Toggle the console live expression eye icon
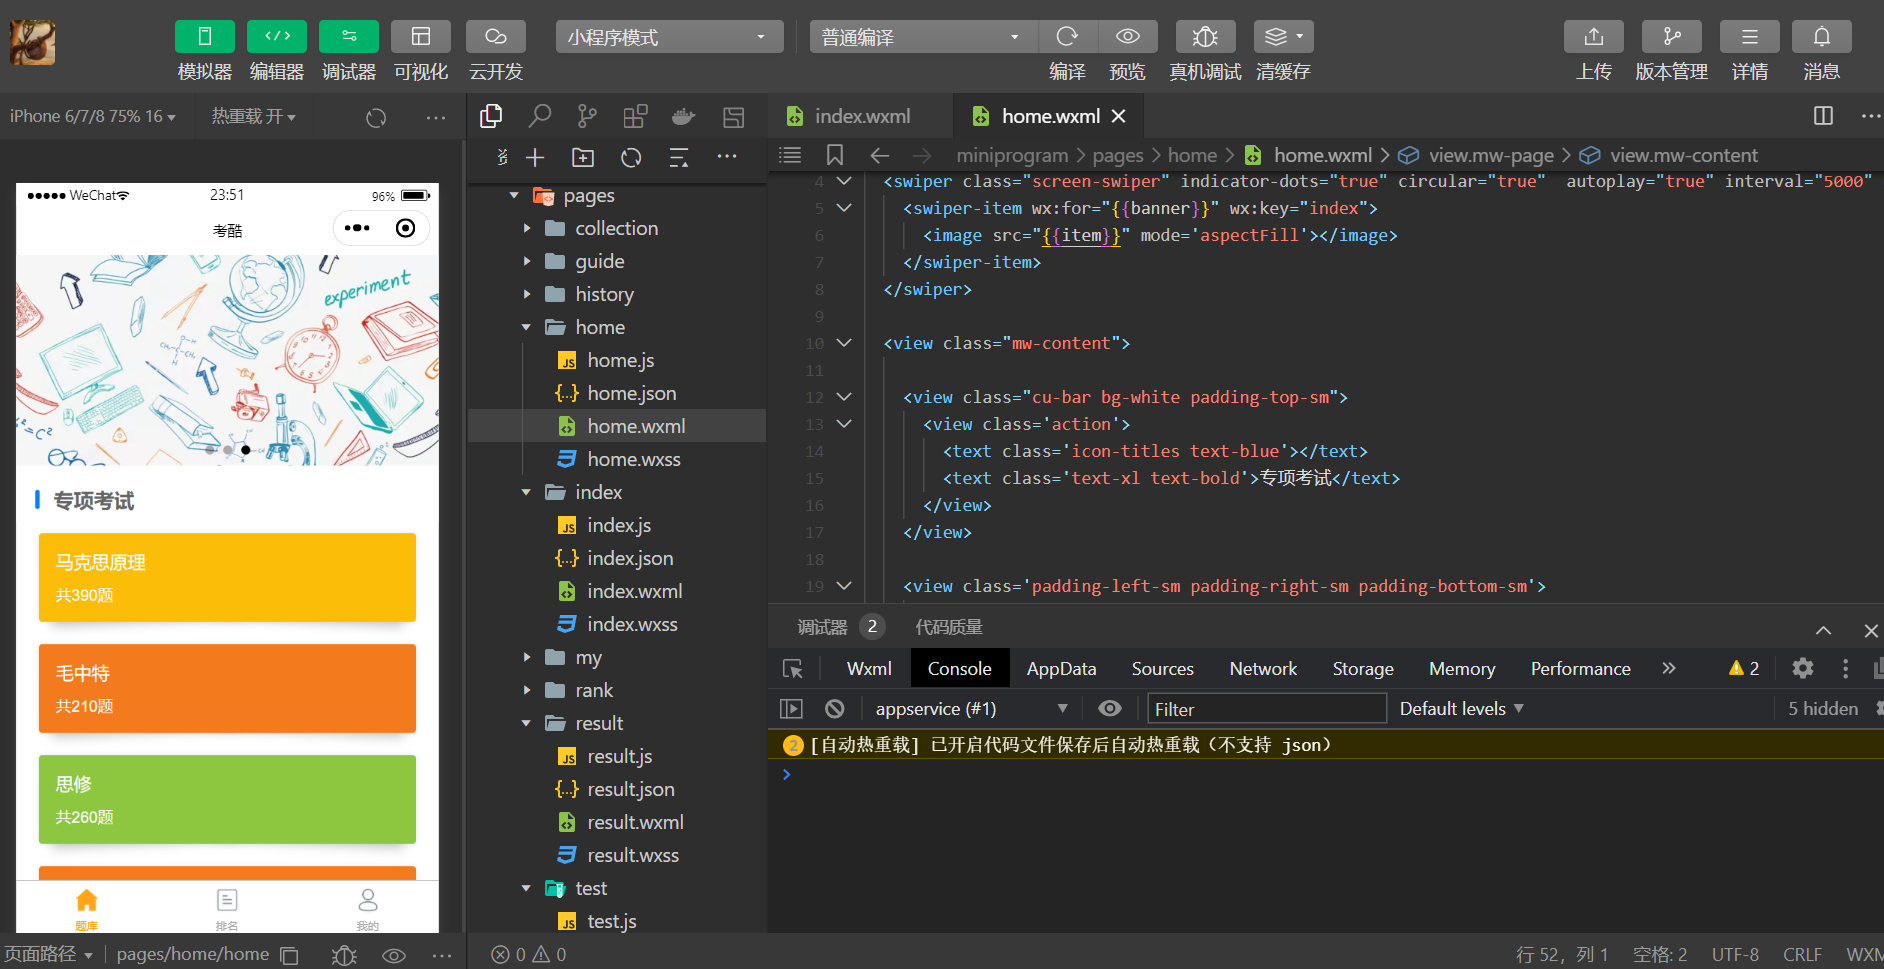Screen dimensions: 1884x969 1109,709
